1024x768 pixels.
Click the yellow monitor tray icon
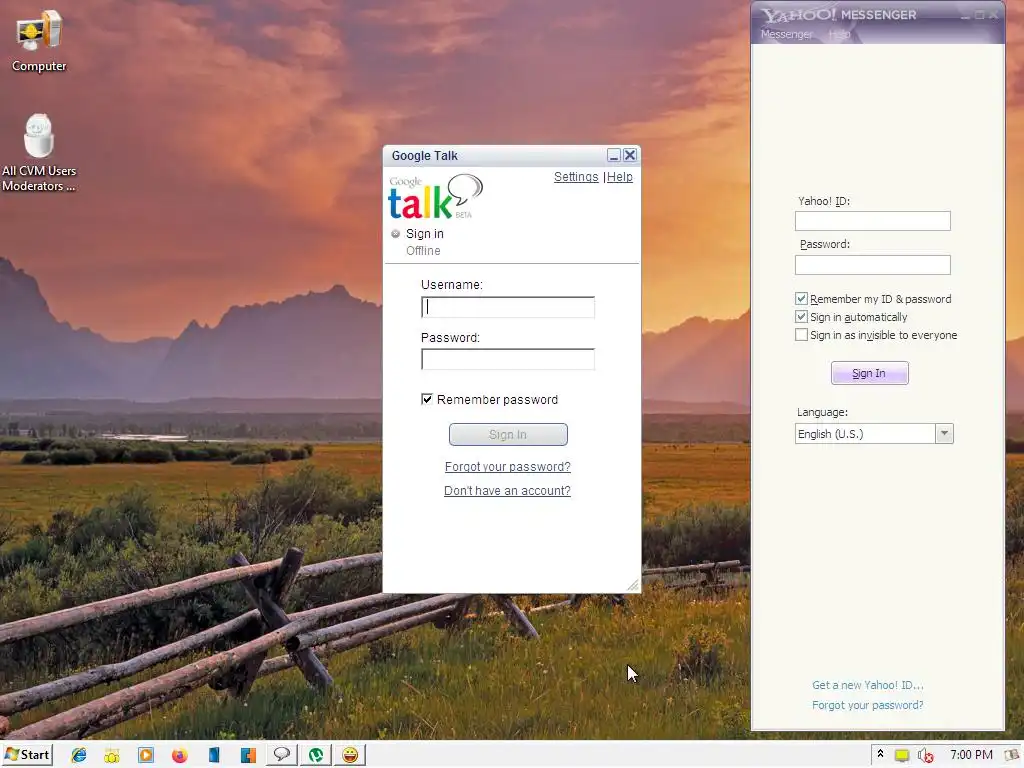902,756
